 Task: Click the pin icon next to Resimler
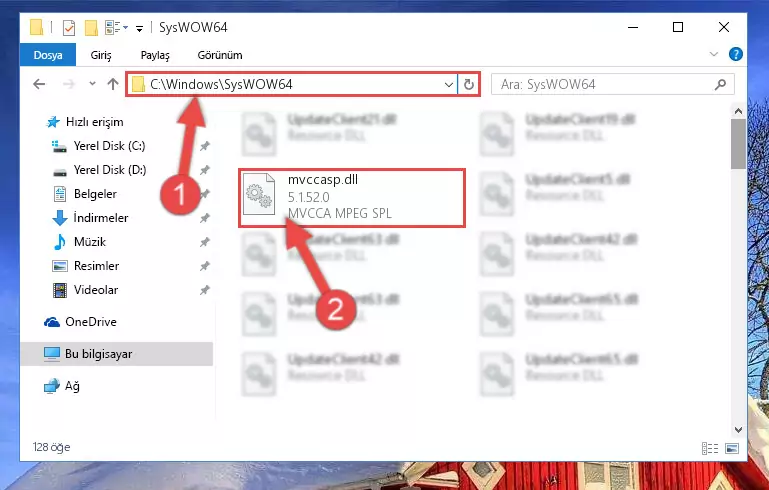click(205, 266)
